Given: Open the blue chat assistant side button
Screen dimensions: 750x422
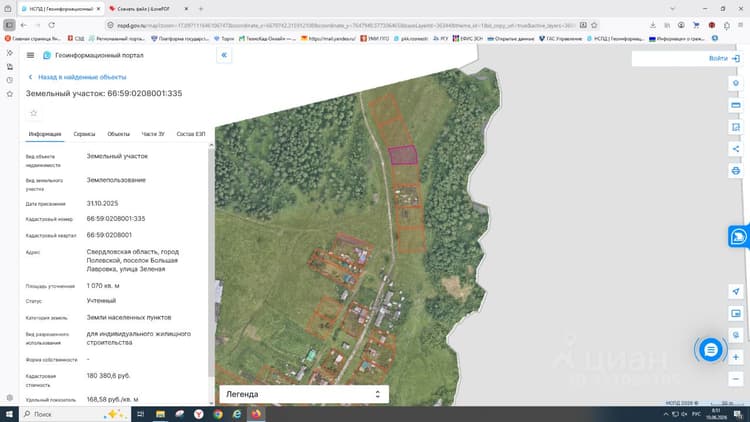Looking at the screenshot, I should tap(739, 236).
